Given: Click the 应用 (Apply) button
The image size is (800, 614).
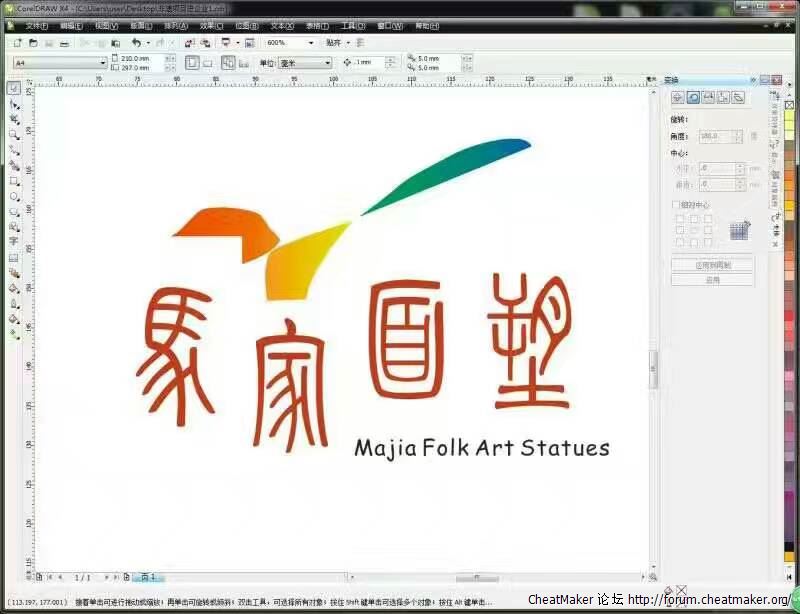Looking at the screenshot, I should (x=712, y=280).
